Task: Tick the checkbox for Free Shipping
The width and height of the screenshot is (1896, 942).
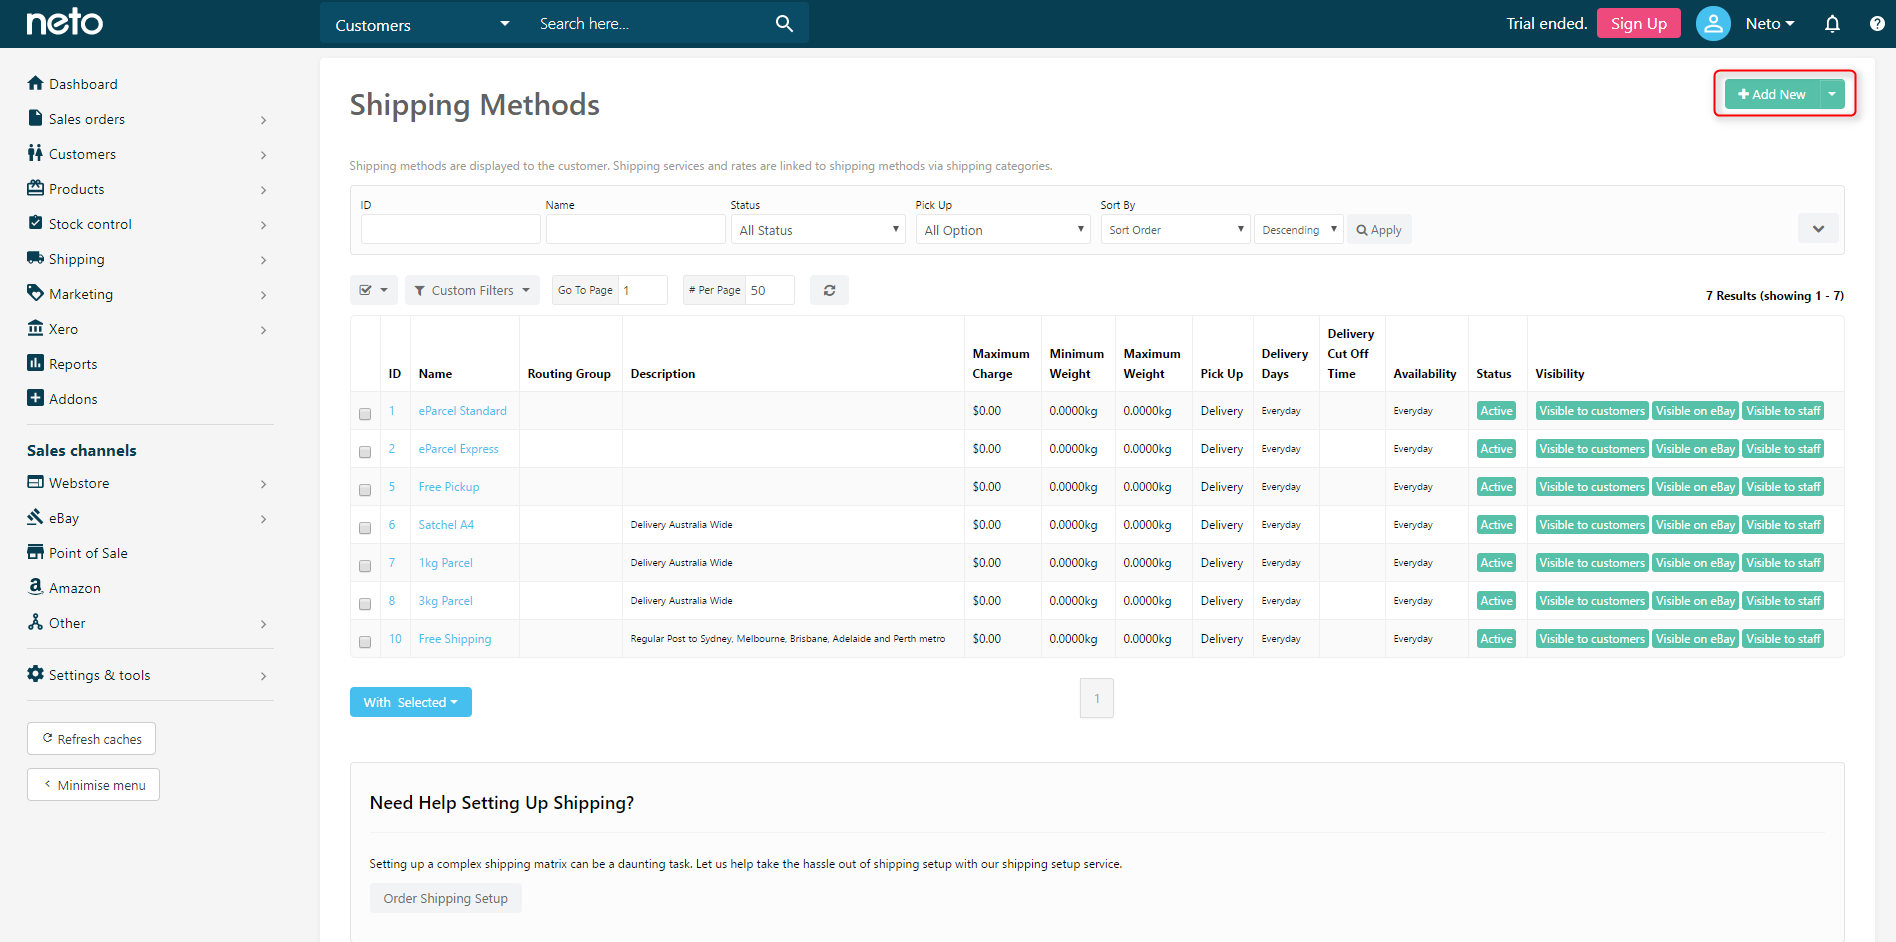Action: 365,641
